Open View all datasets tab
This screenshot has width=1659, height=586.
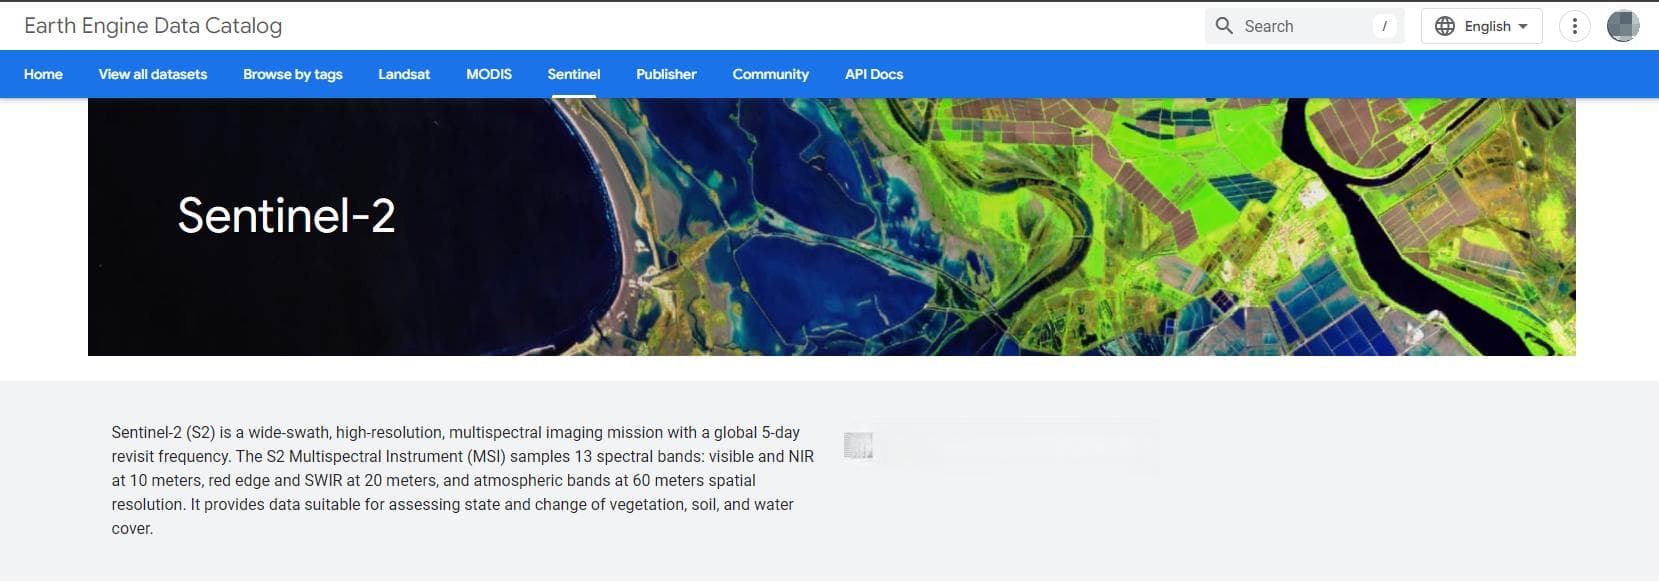153,74
